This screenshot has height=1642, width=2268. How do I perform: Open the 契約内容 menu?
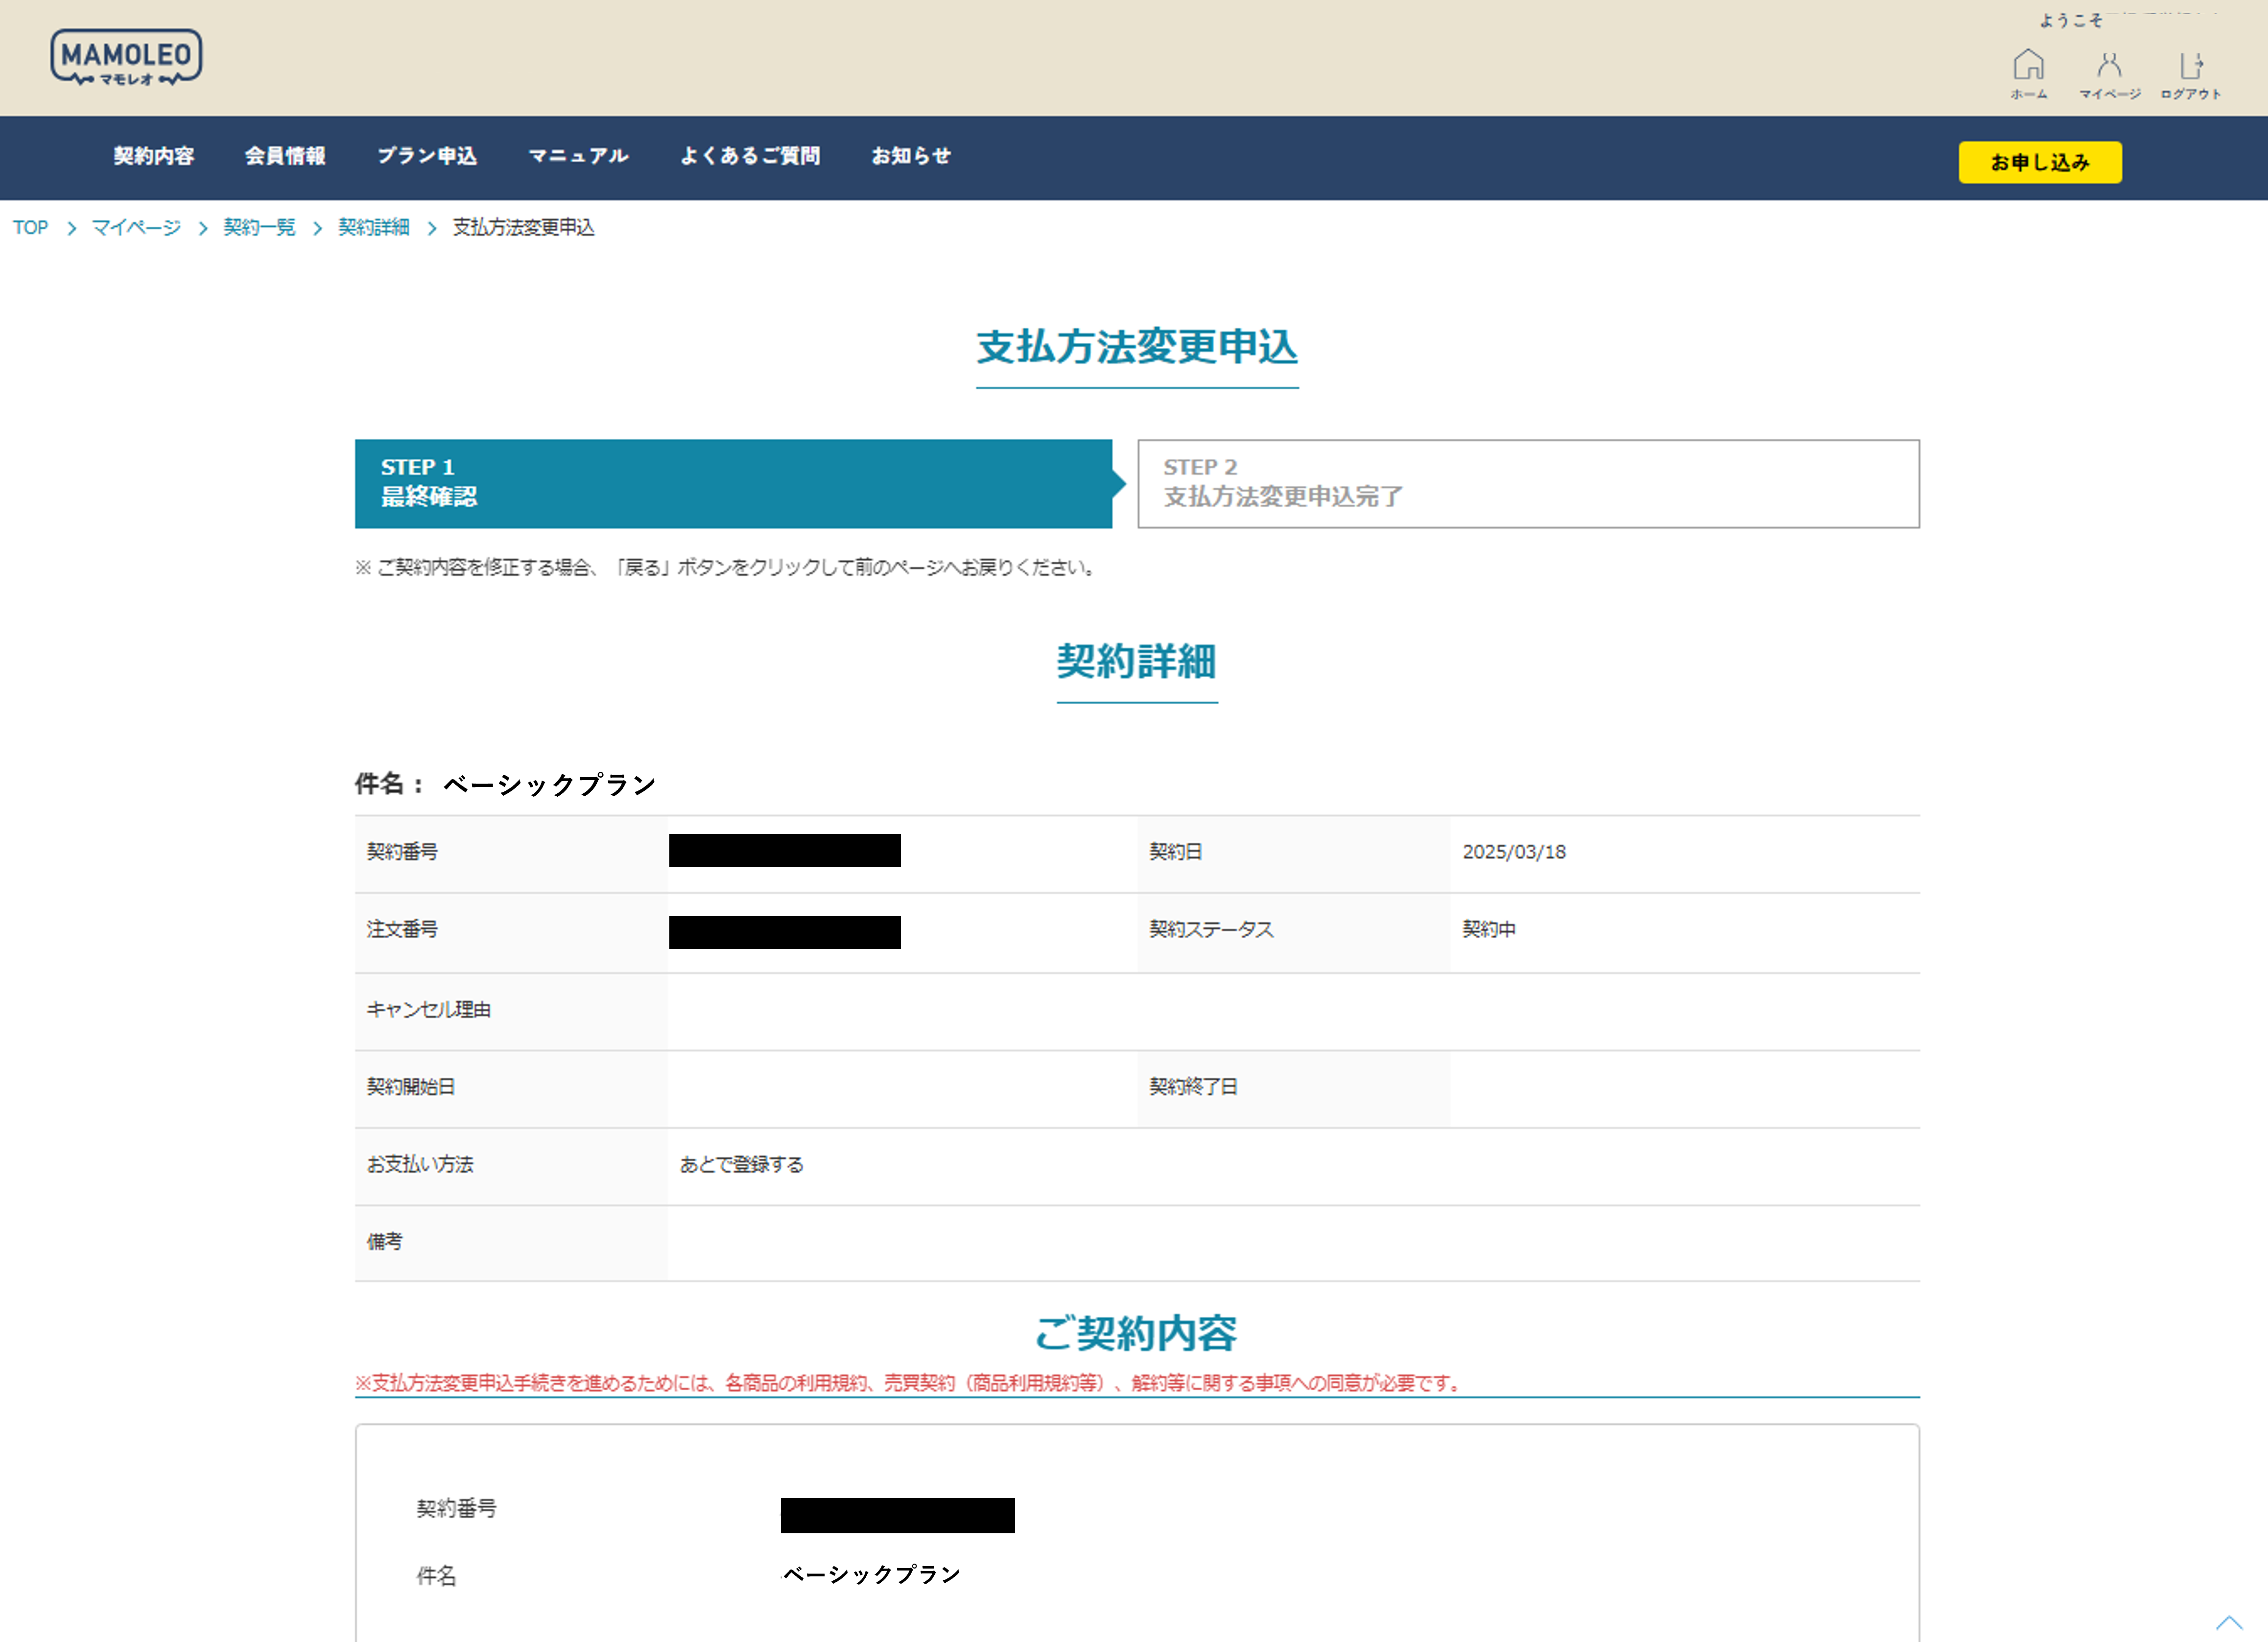point(154,156)
